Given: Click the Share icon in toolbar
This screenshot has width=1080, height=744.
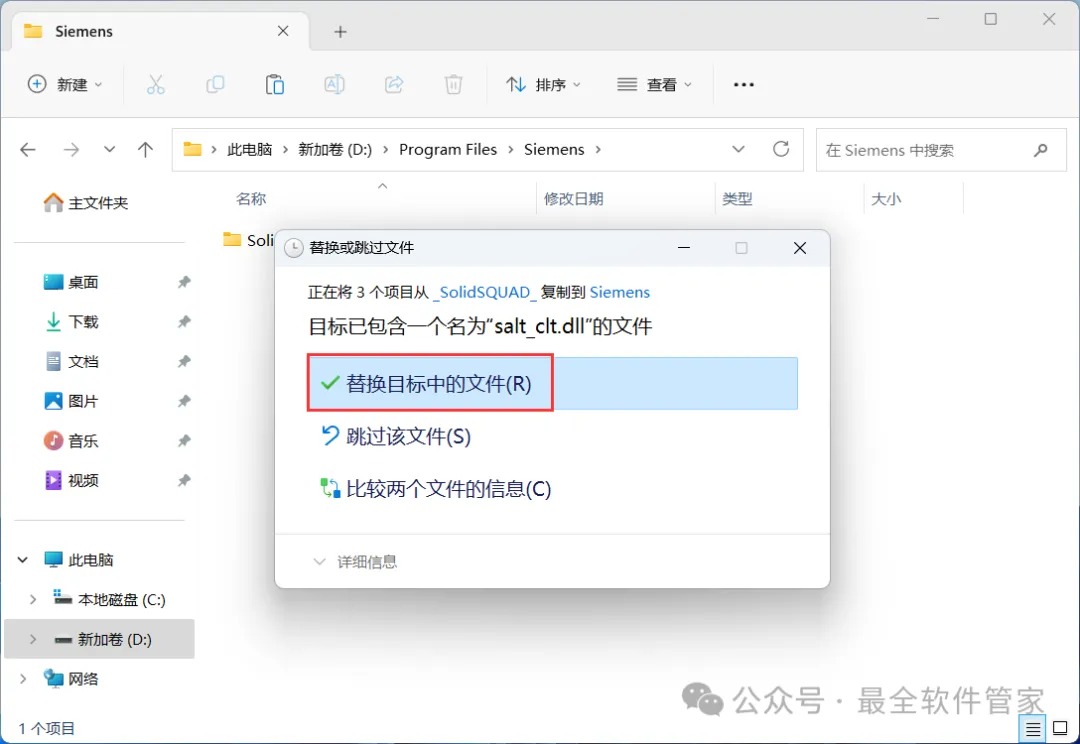Looking at the screenshot, I should tap(394, 85).
